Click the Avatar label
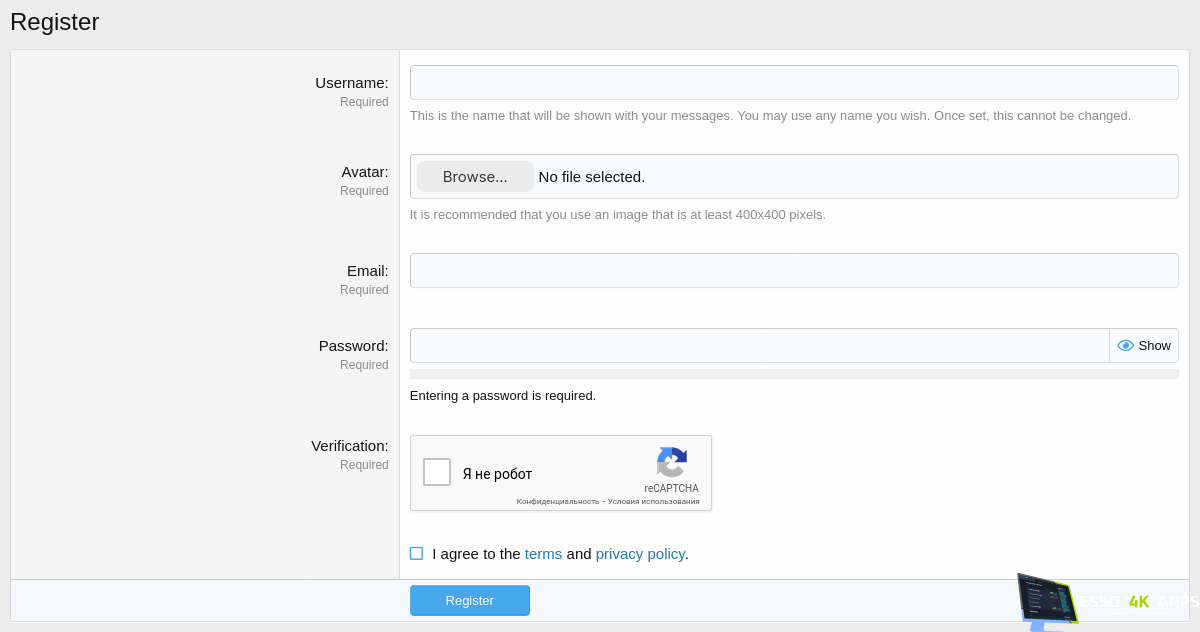1200x632 pixels. click(x=364, y=172)
